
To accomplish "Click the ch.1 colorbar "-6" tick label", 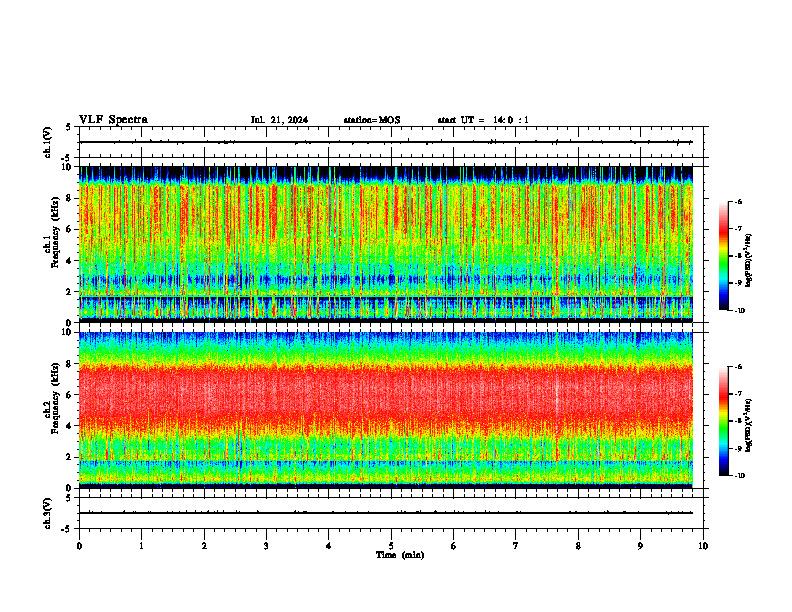I will click(x=738, y=202).
